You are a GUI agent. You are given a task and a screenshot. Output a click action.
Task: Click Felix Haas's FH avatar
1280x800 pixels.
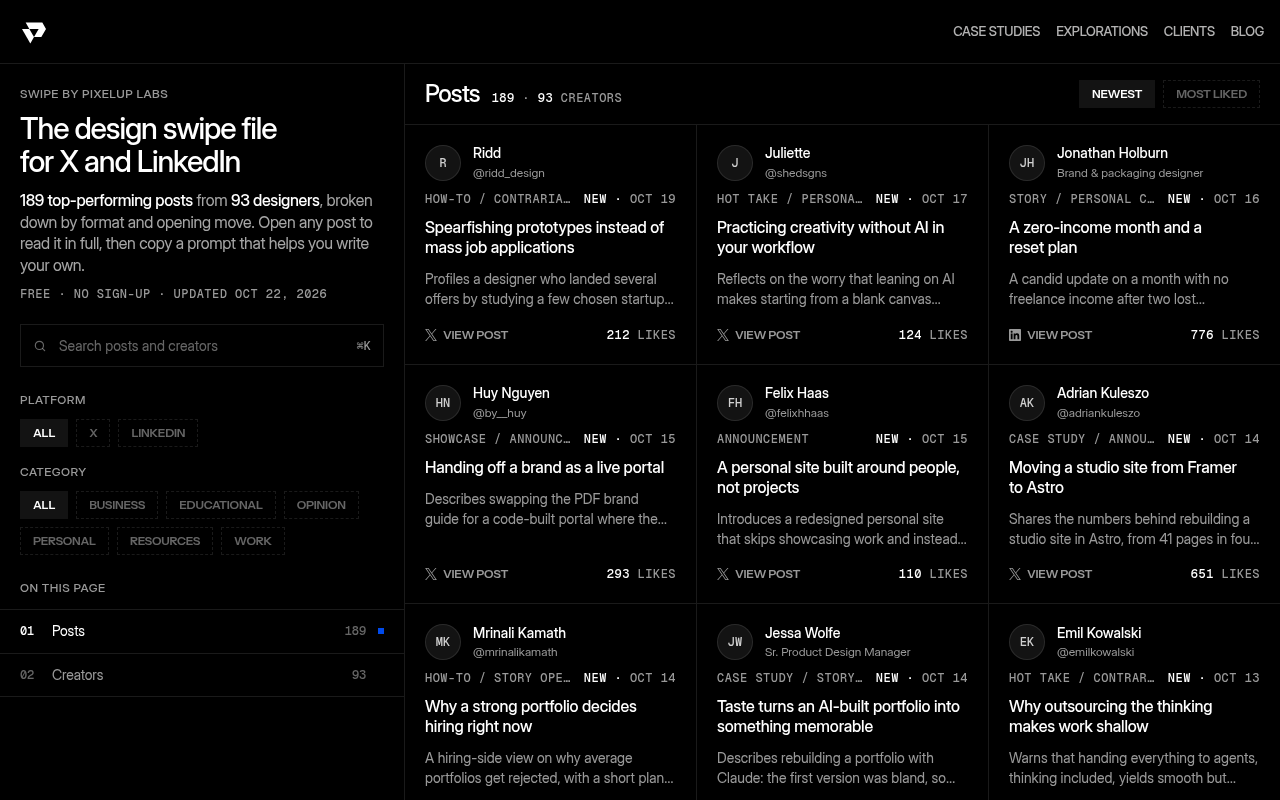tap(735, 403)
